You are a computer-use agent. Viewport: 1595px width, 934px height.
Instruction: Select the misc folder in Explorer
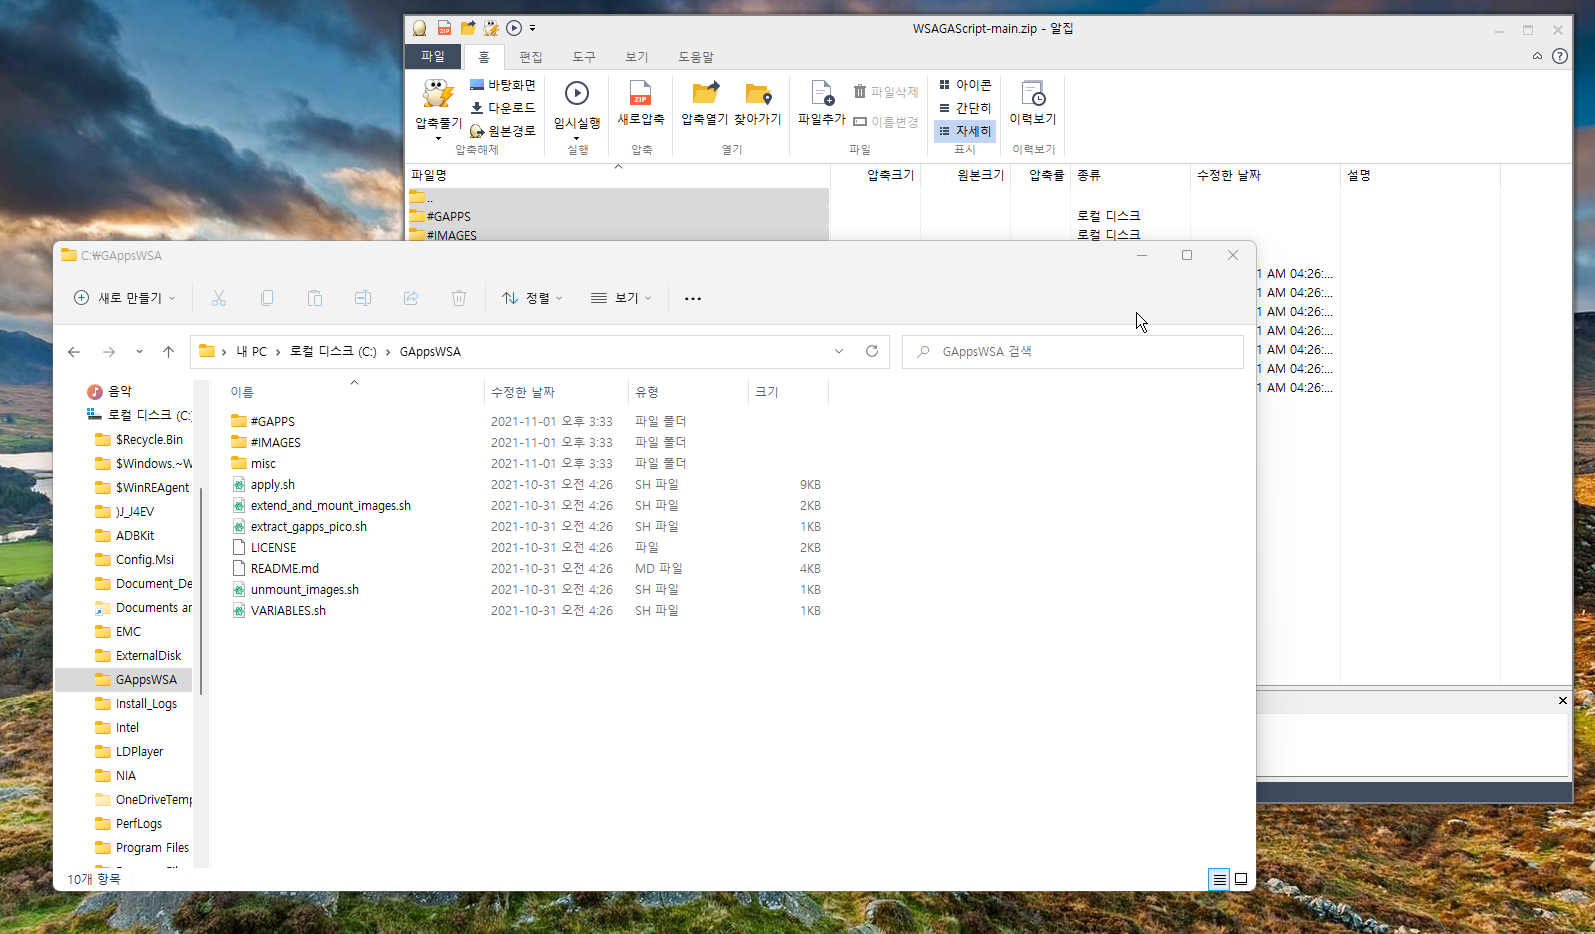tap(262, 464)
